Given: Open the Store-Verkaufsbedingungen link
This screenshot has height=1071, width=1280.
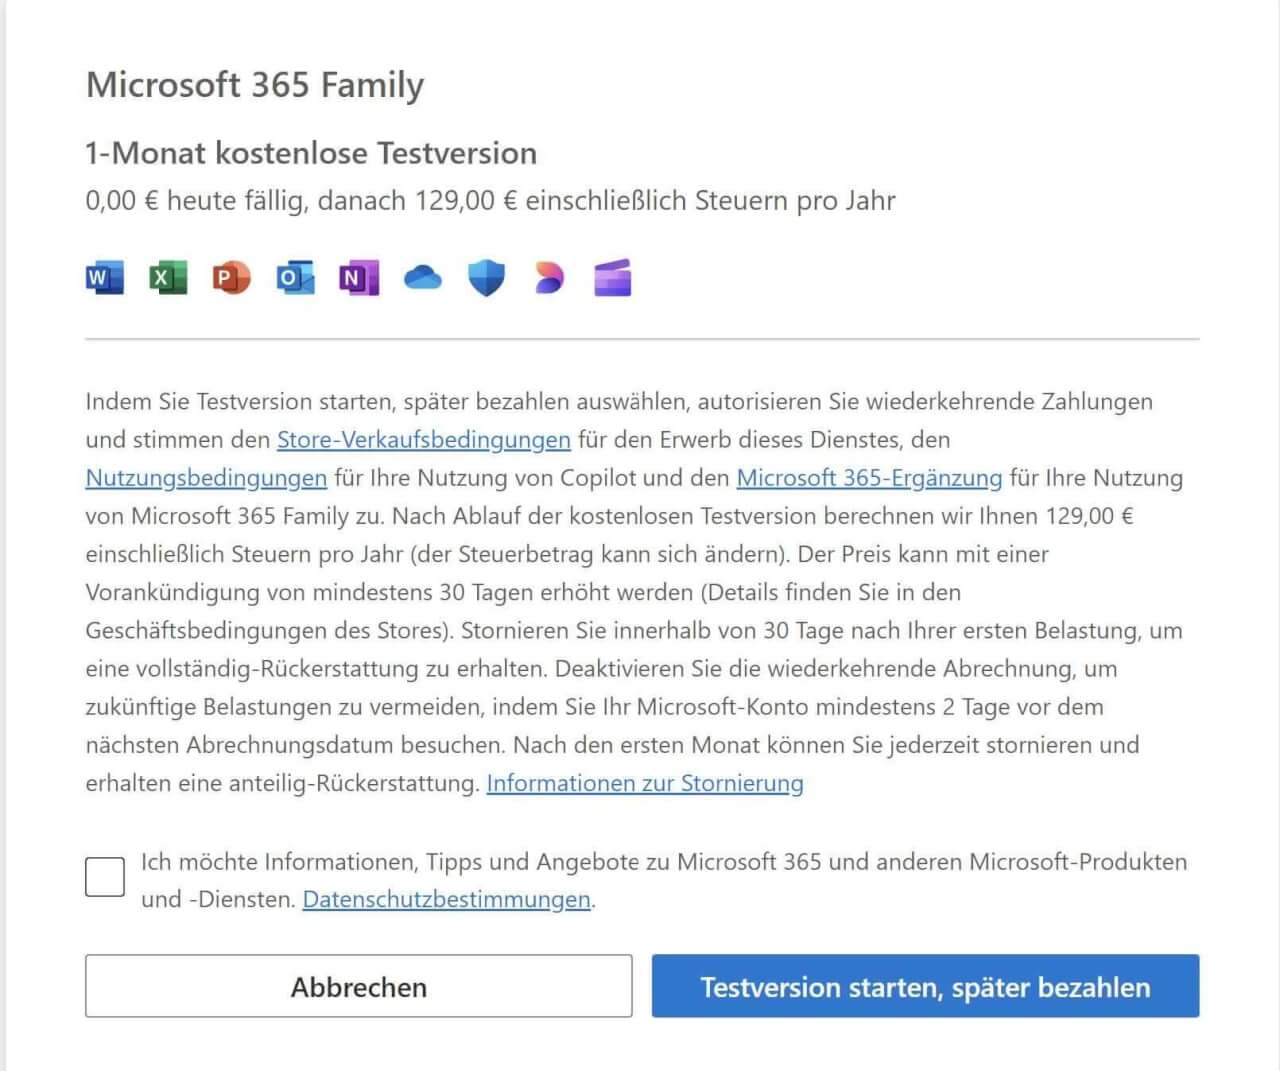Looking at the screenshot, I should (x=423, y=440).
